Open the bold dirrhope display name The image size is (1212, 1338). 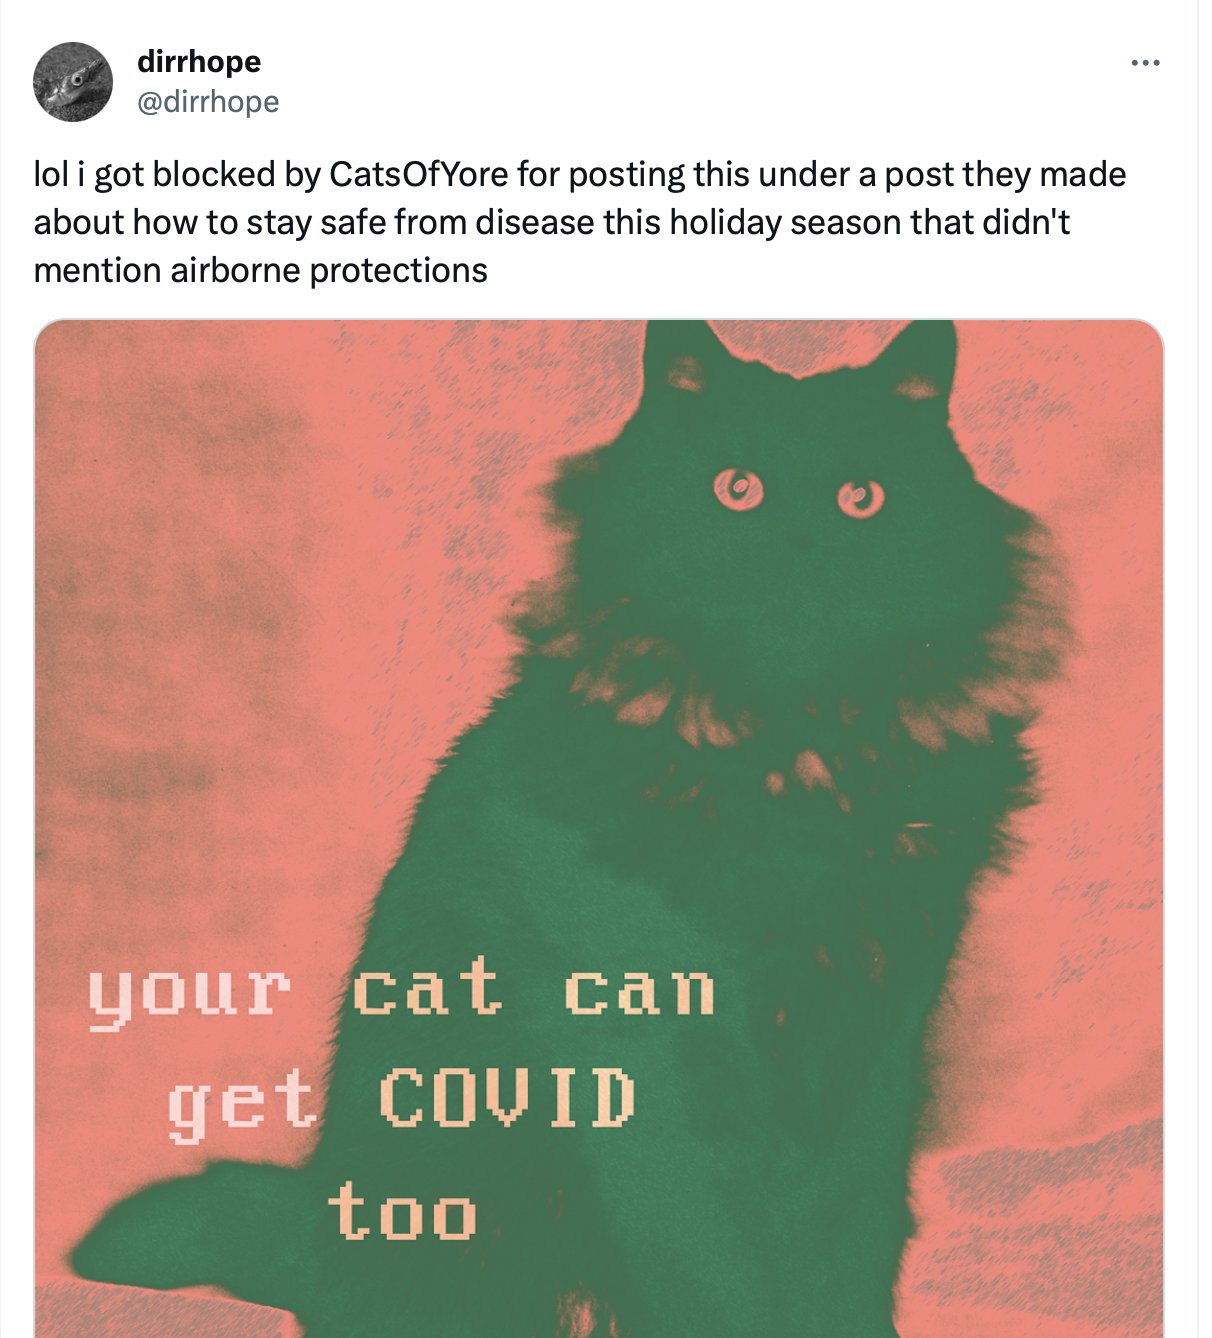198,62
